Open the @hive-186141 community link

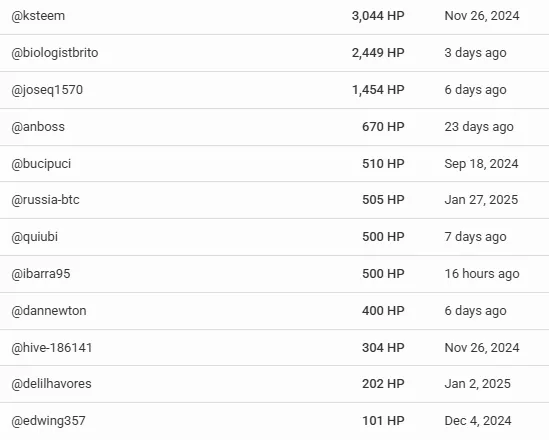pos(52,348)
